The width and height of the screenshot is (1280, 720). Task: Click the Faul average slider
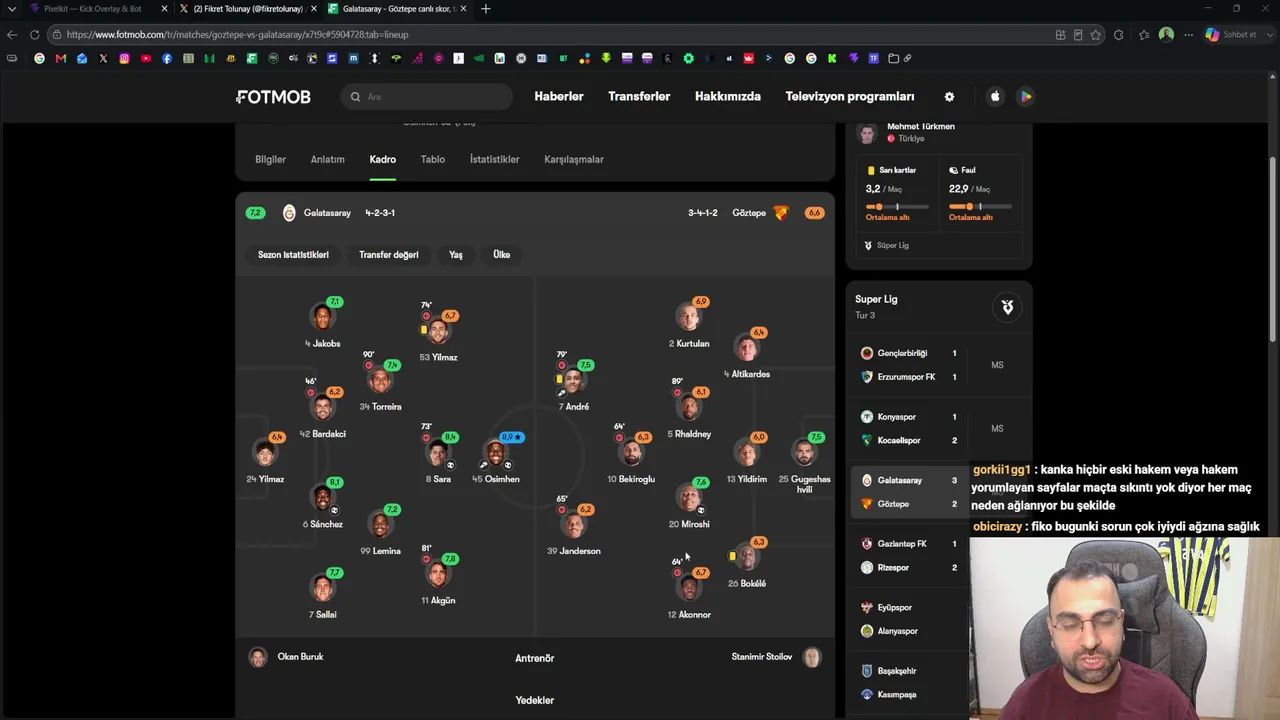(x=980, y=207)
